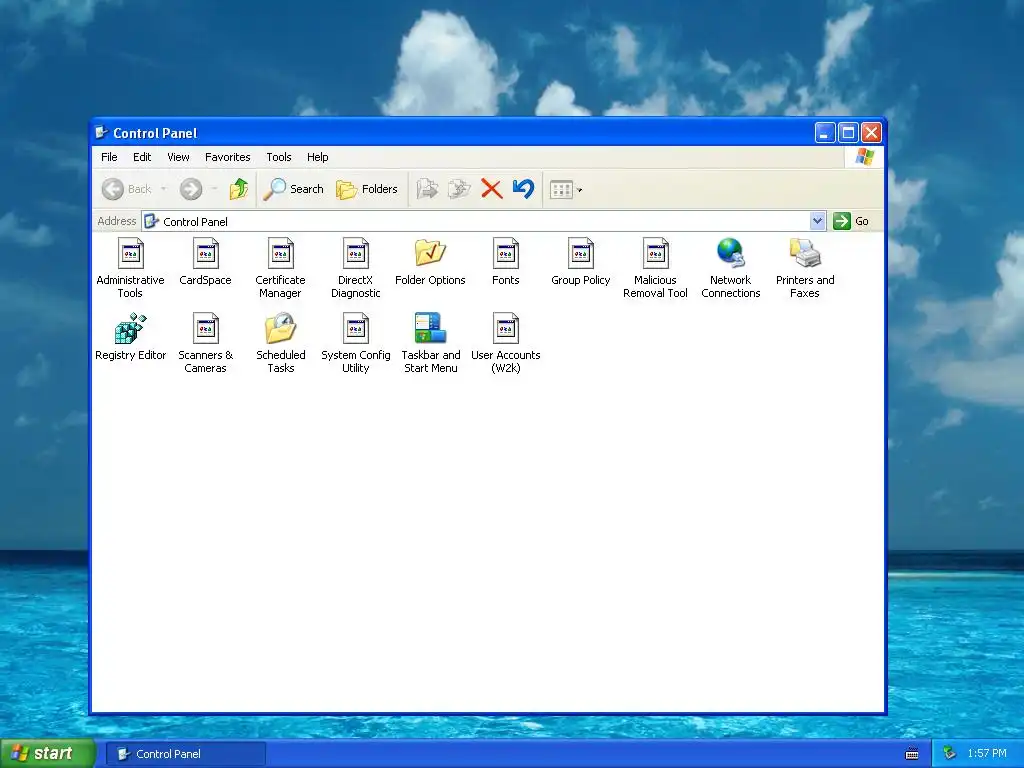Viewport: 1024px width, 768px height.
Task: Launch DirectX Diagnostic item
Action: click(356, 253)
